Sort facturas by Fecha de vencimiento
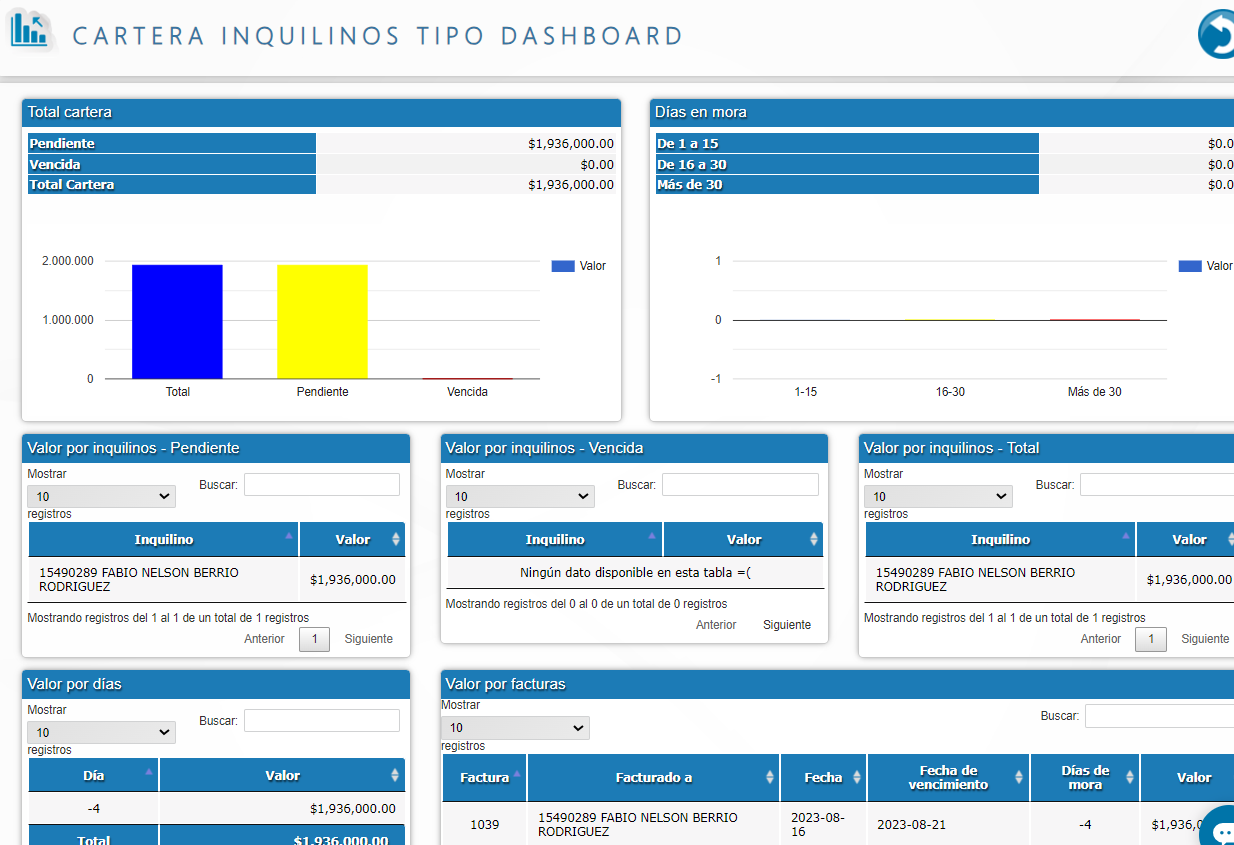 pos(948,777)
